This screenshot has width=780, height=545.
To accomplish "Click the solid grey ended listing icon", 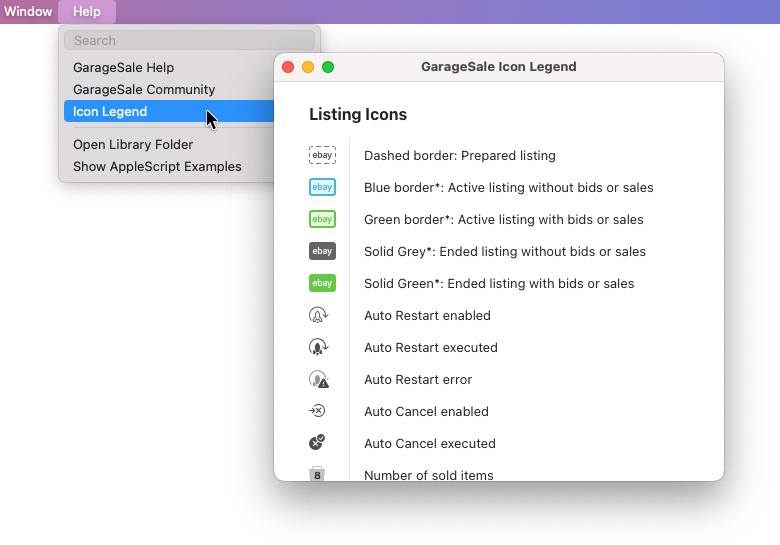I will [322, 251].
